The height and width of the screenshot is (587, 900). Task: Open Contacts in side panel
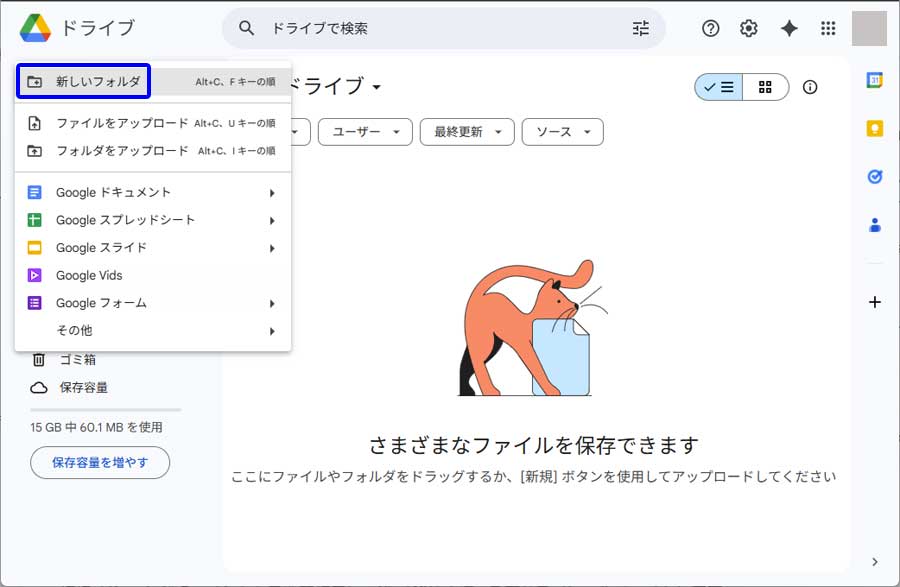(x=875, y=225)
